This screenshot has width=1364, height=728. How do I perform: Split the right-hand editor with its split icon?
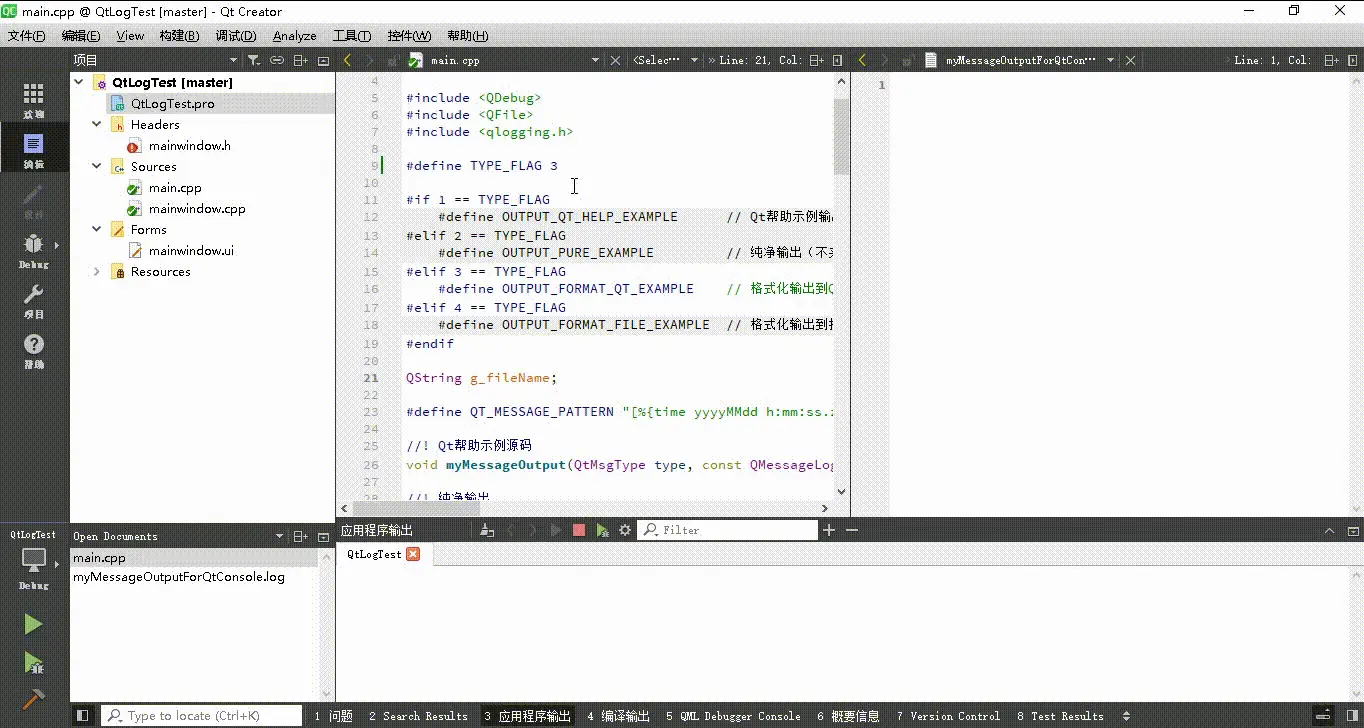pyautogui.click(x=1330, y=60)
